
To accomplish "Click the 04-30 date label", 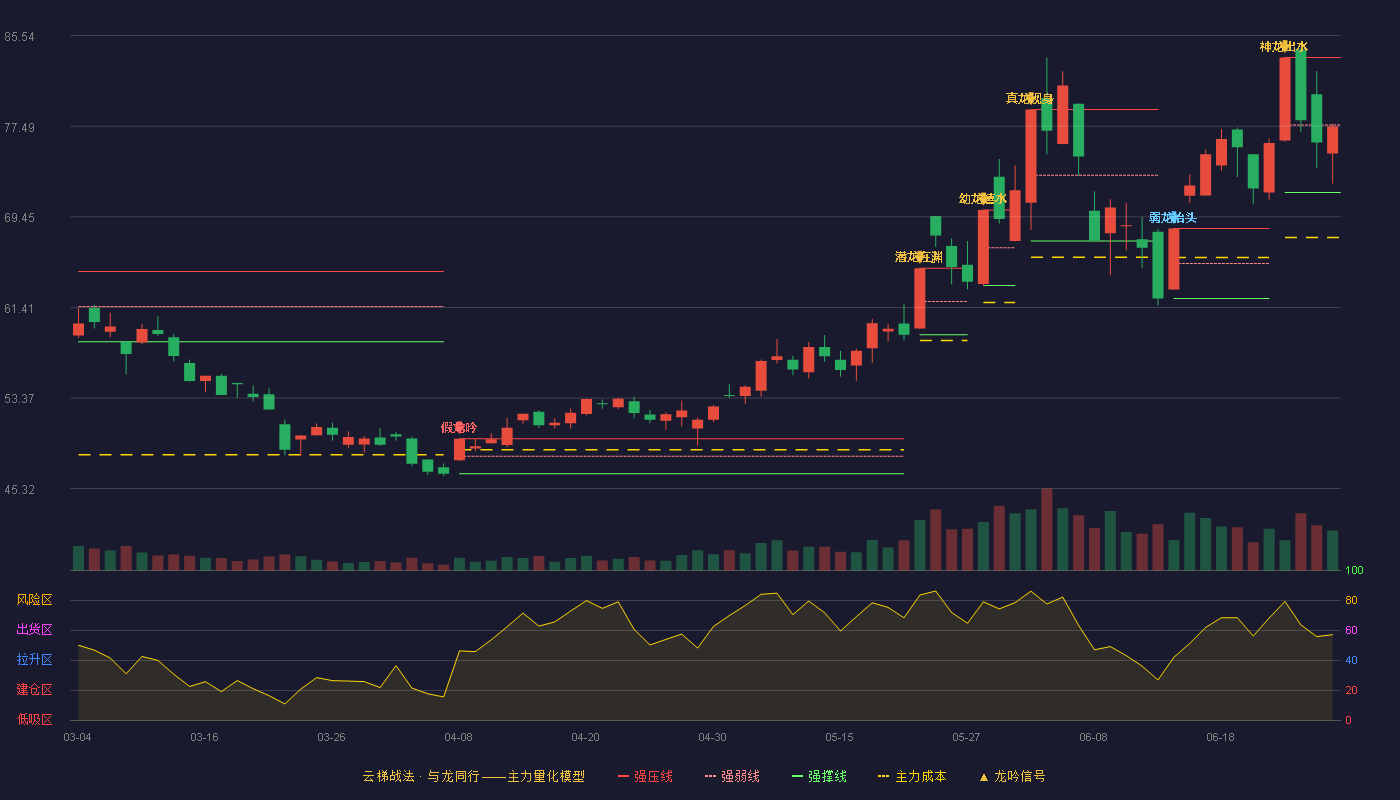I will click(x=712, y=737).
